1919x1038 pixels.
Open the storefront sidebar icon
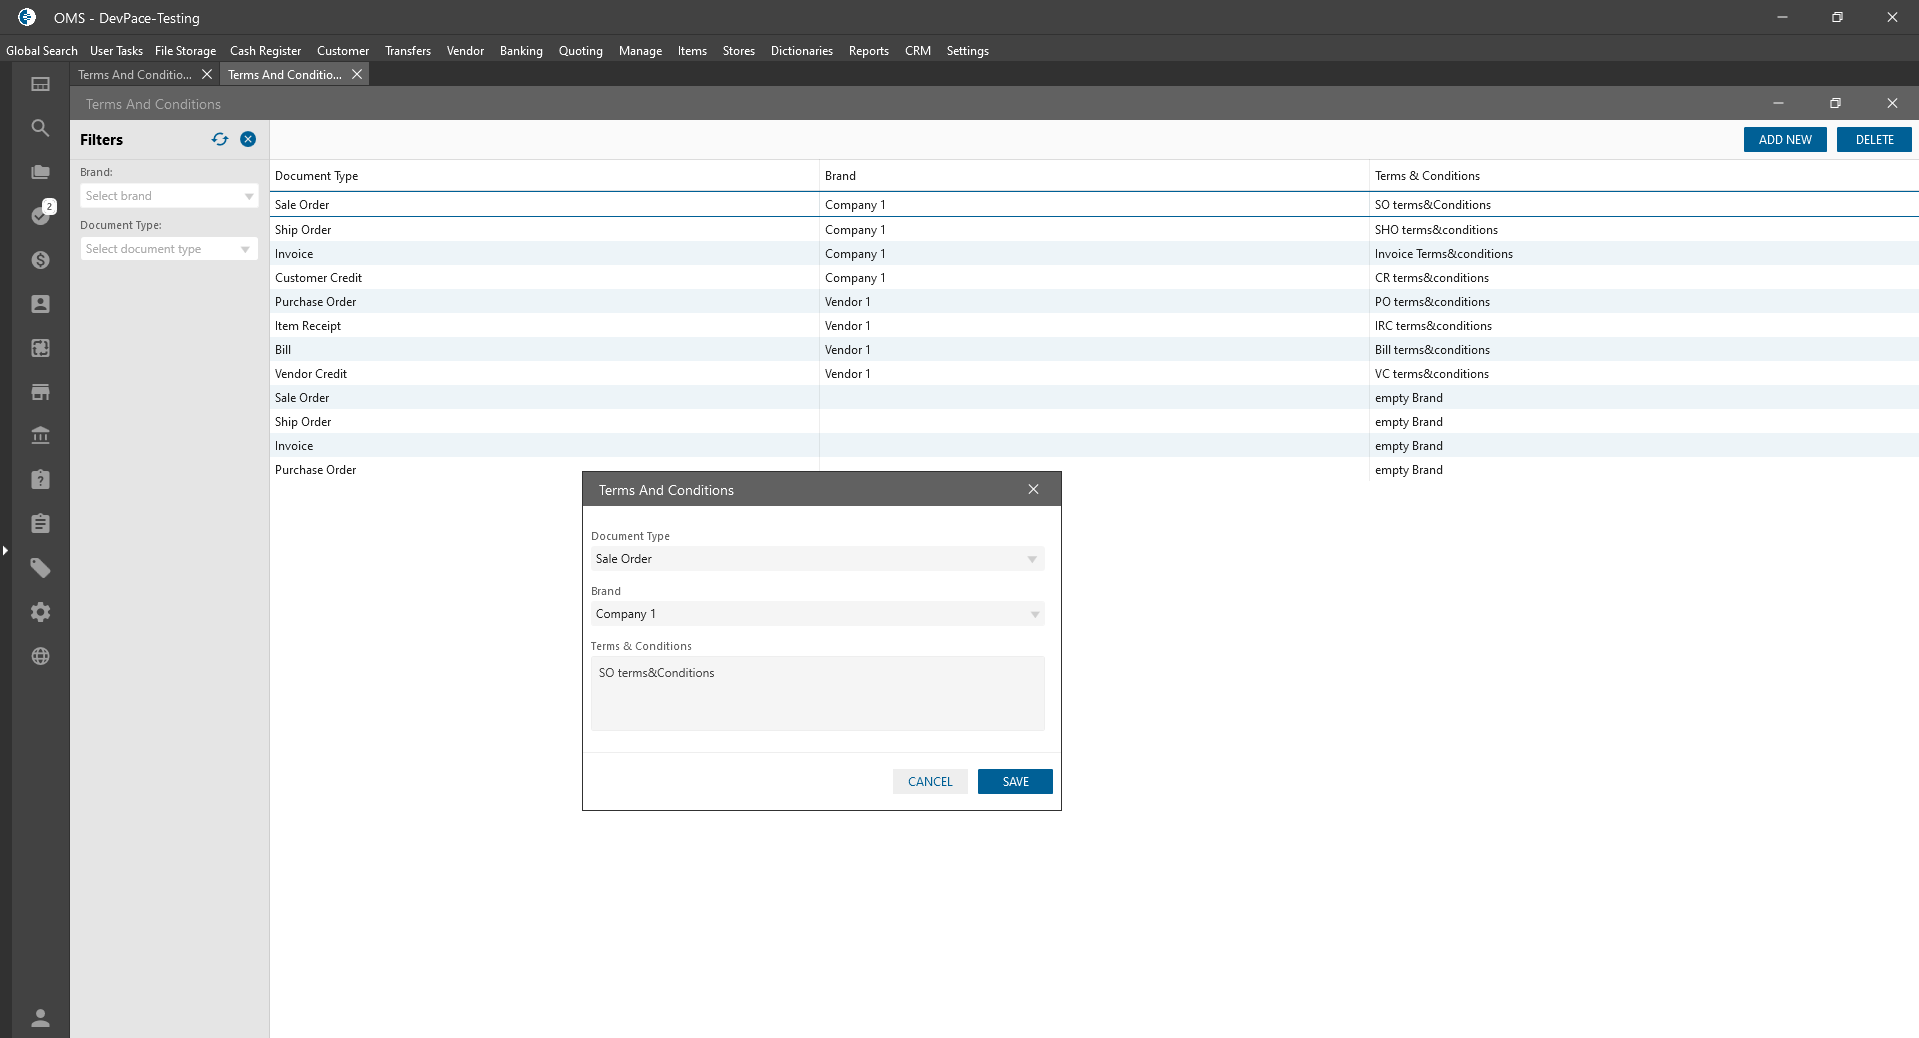tap(40, 392)
